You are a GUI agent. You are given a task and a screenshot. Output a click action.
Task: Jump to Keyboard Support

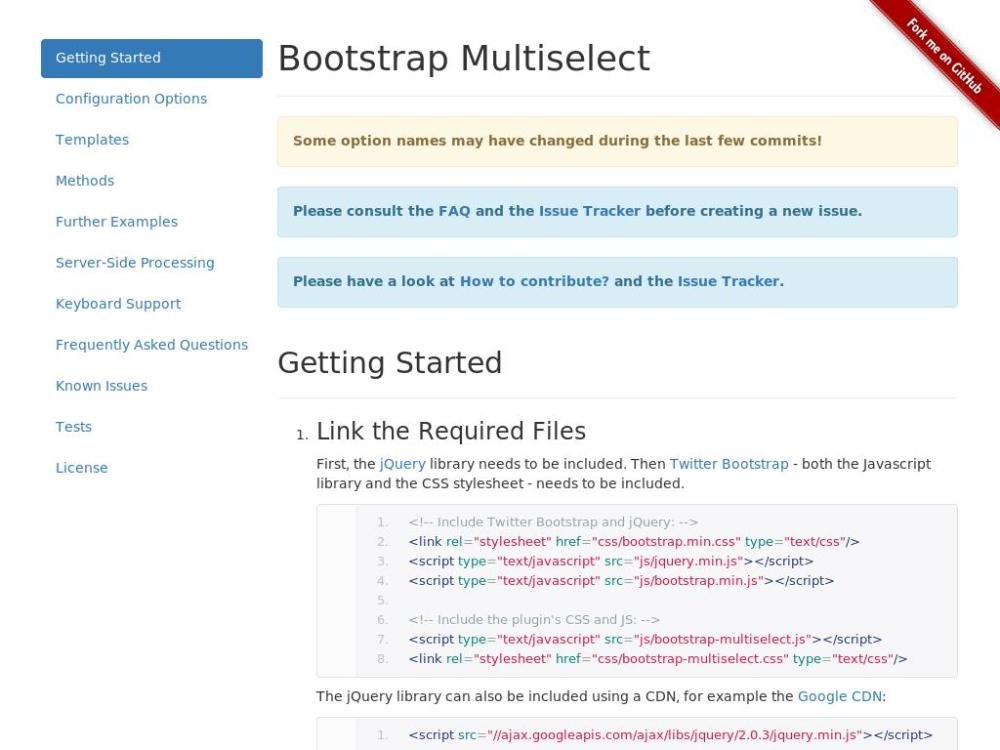point(118,304)
